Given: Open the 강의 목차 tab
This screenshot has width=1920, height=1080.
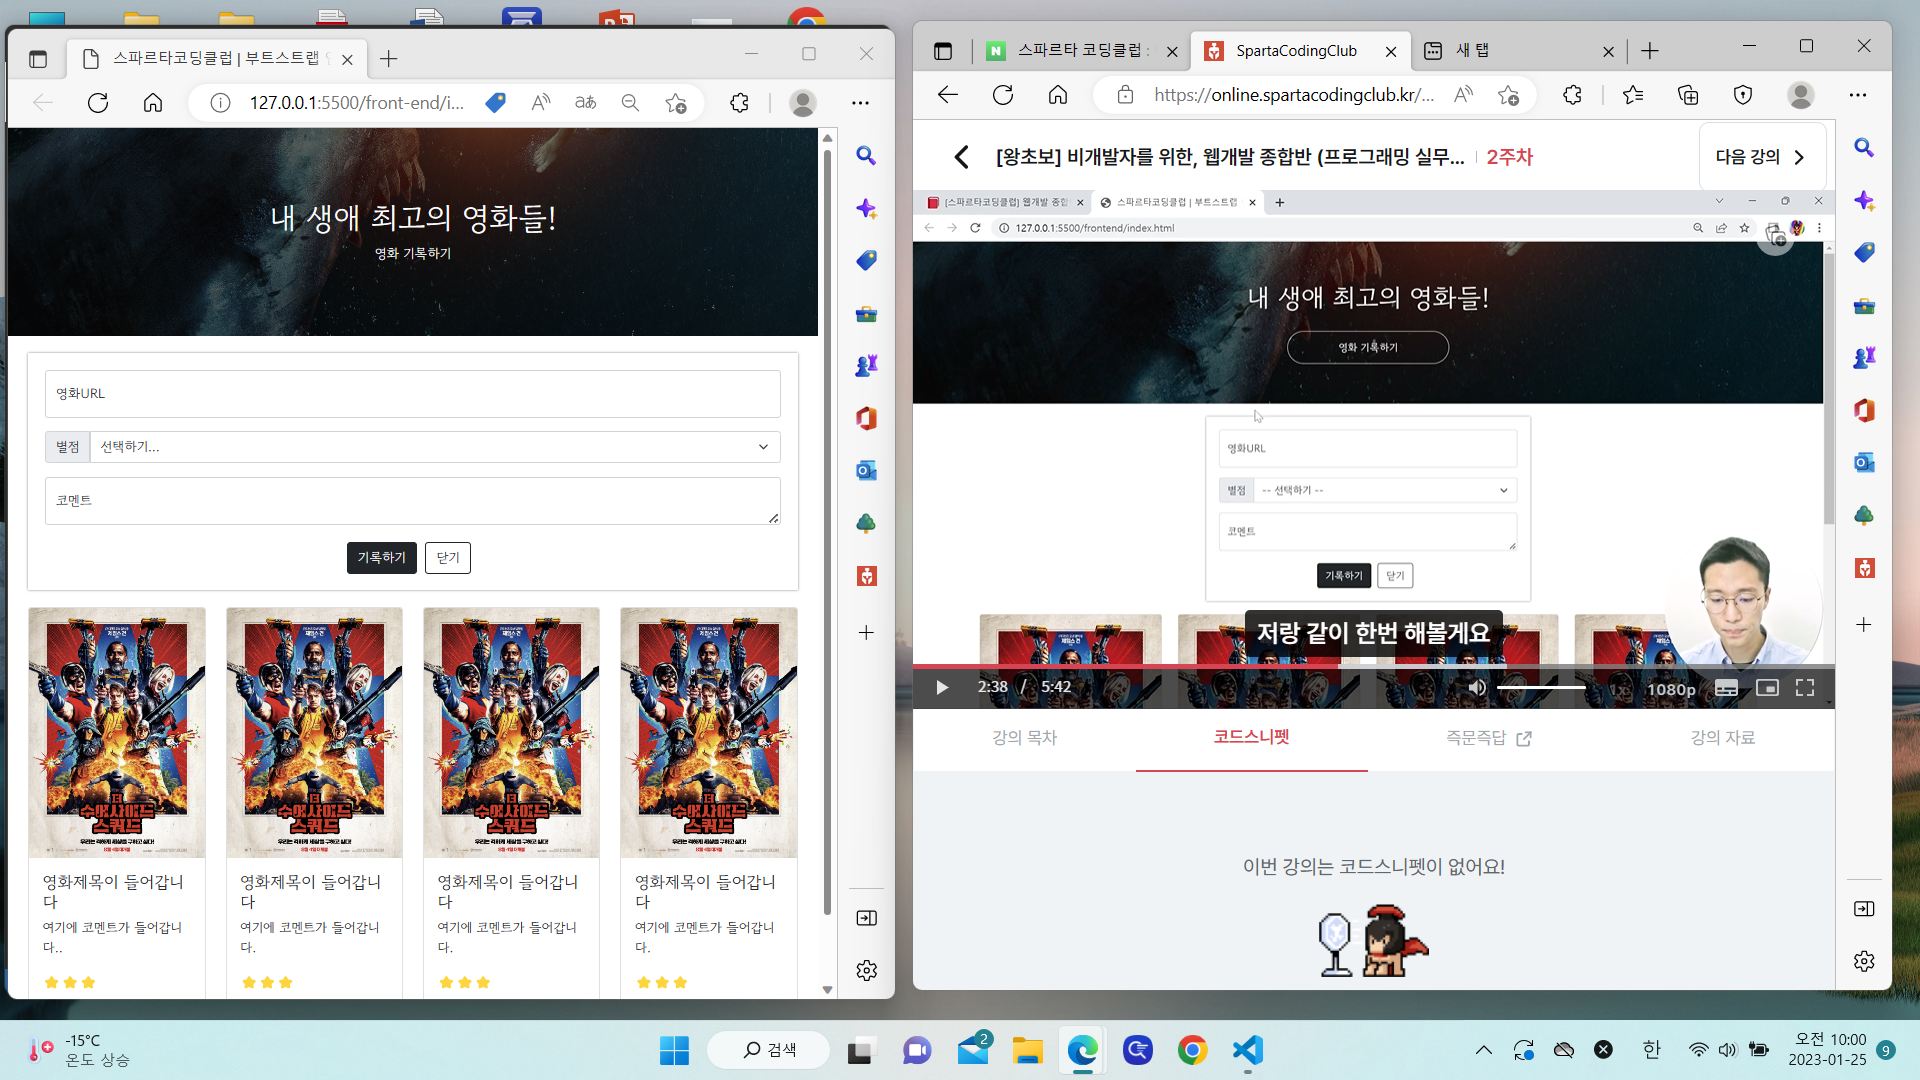Looking at the screenshot, I should [1024, 738].
